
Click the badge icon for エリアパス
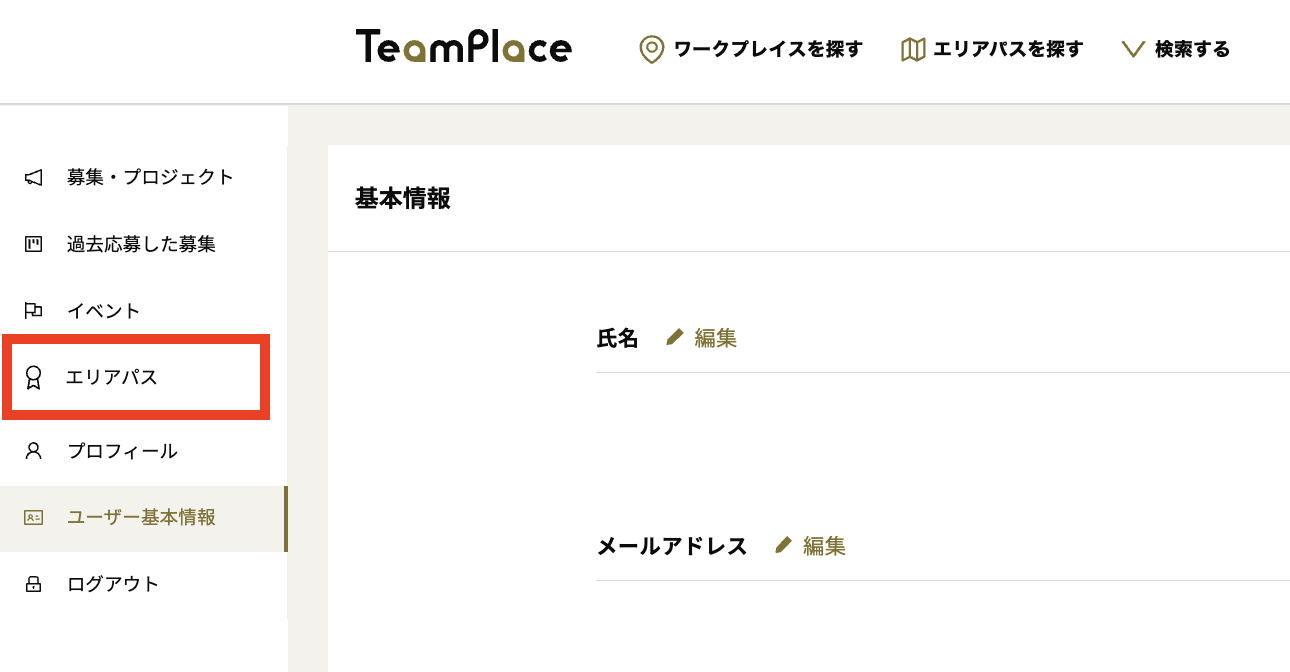(31, 377)
